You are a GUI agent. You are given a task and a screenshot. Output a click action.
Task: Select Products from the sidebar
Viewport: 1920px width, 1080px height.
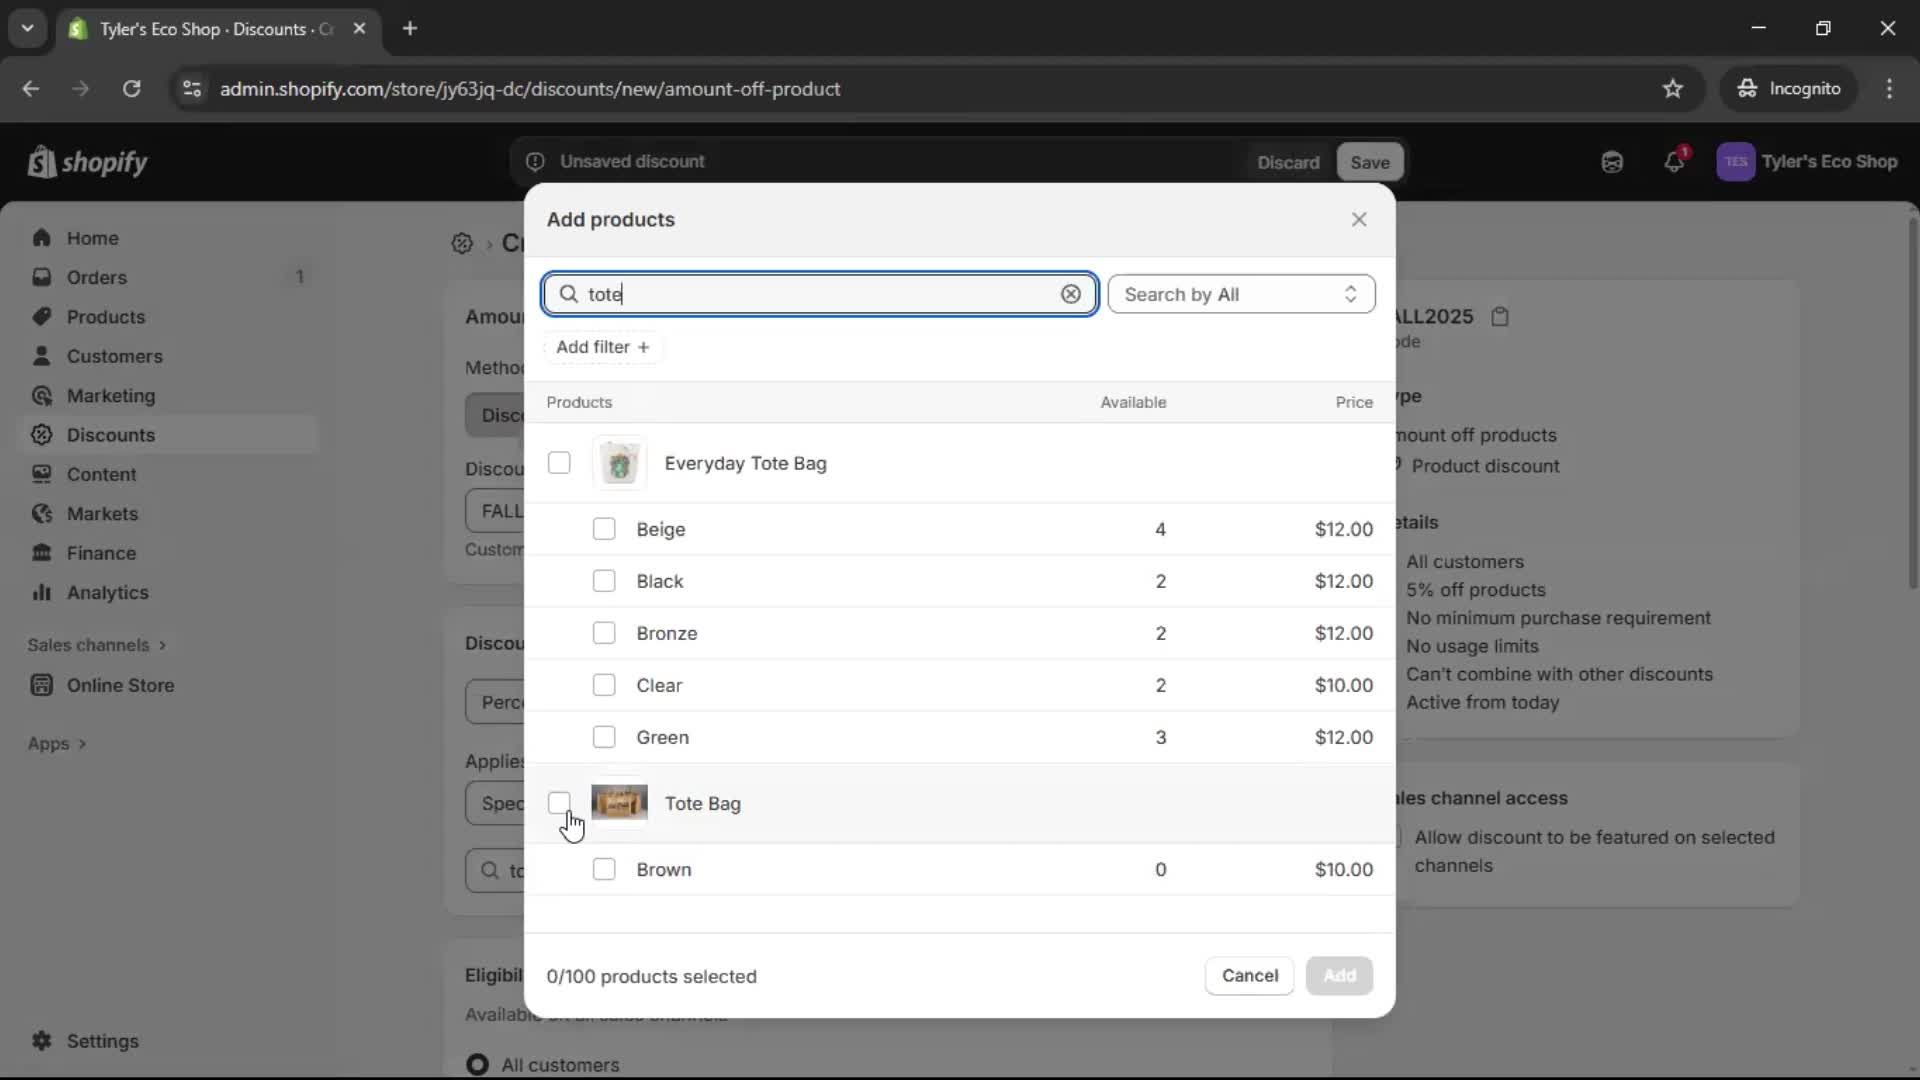[x=106, y=317]
